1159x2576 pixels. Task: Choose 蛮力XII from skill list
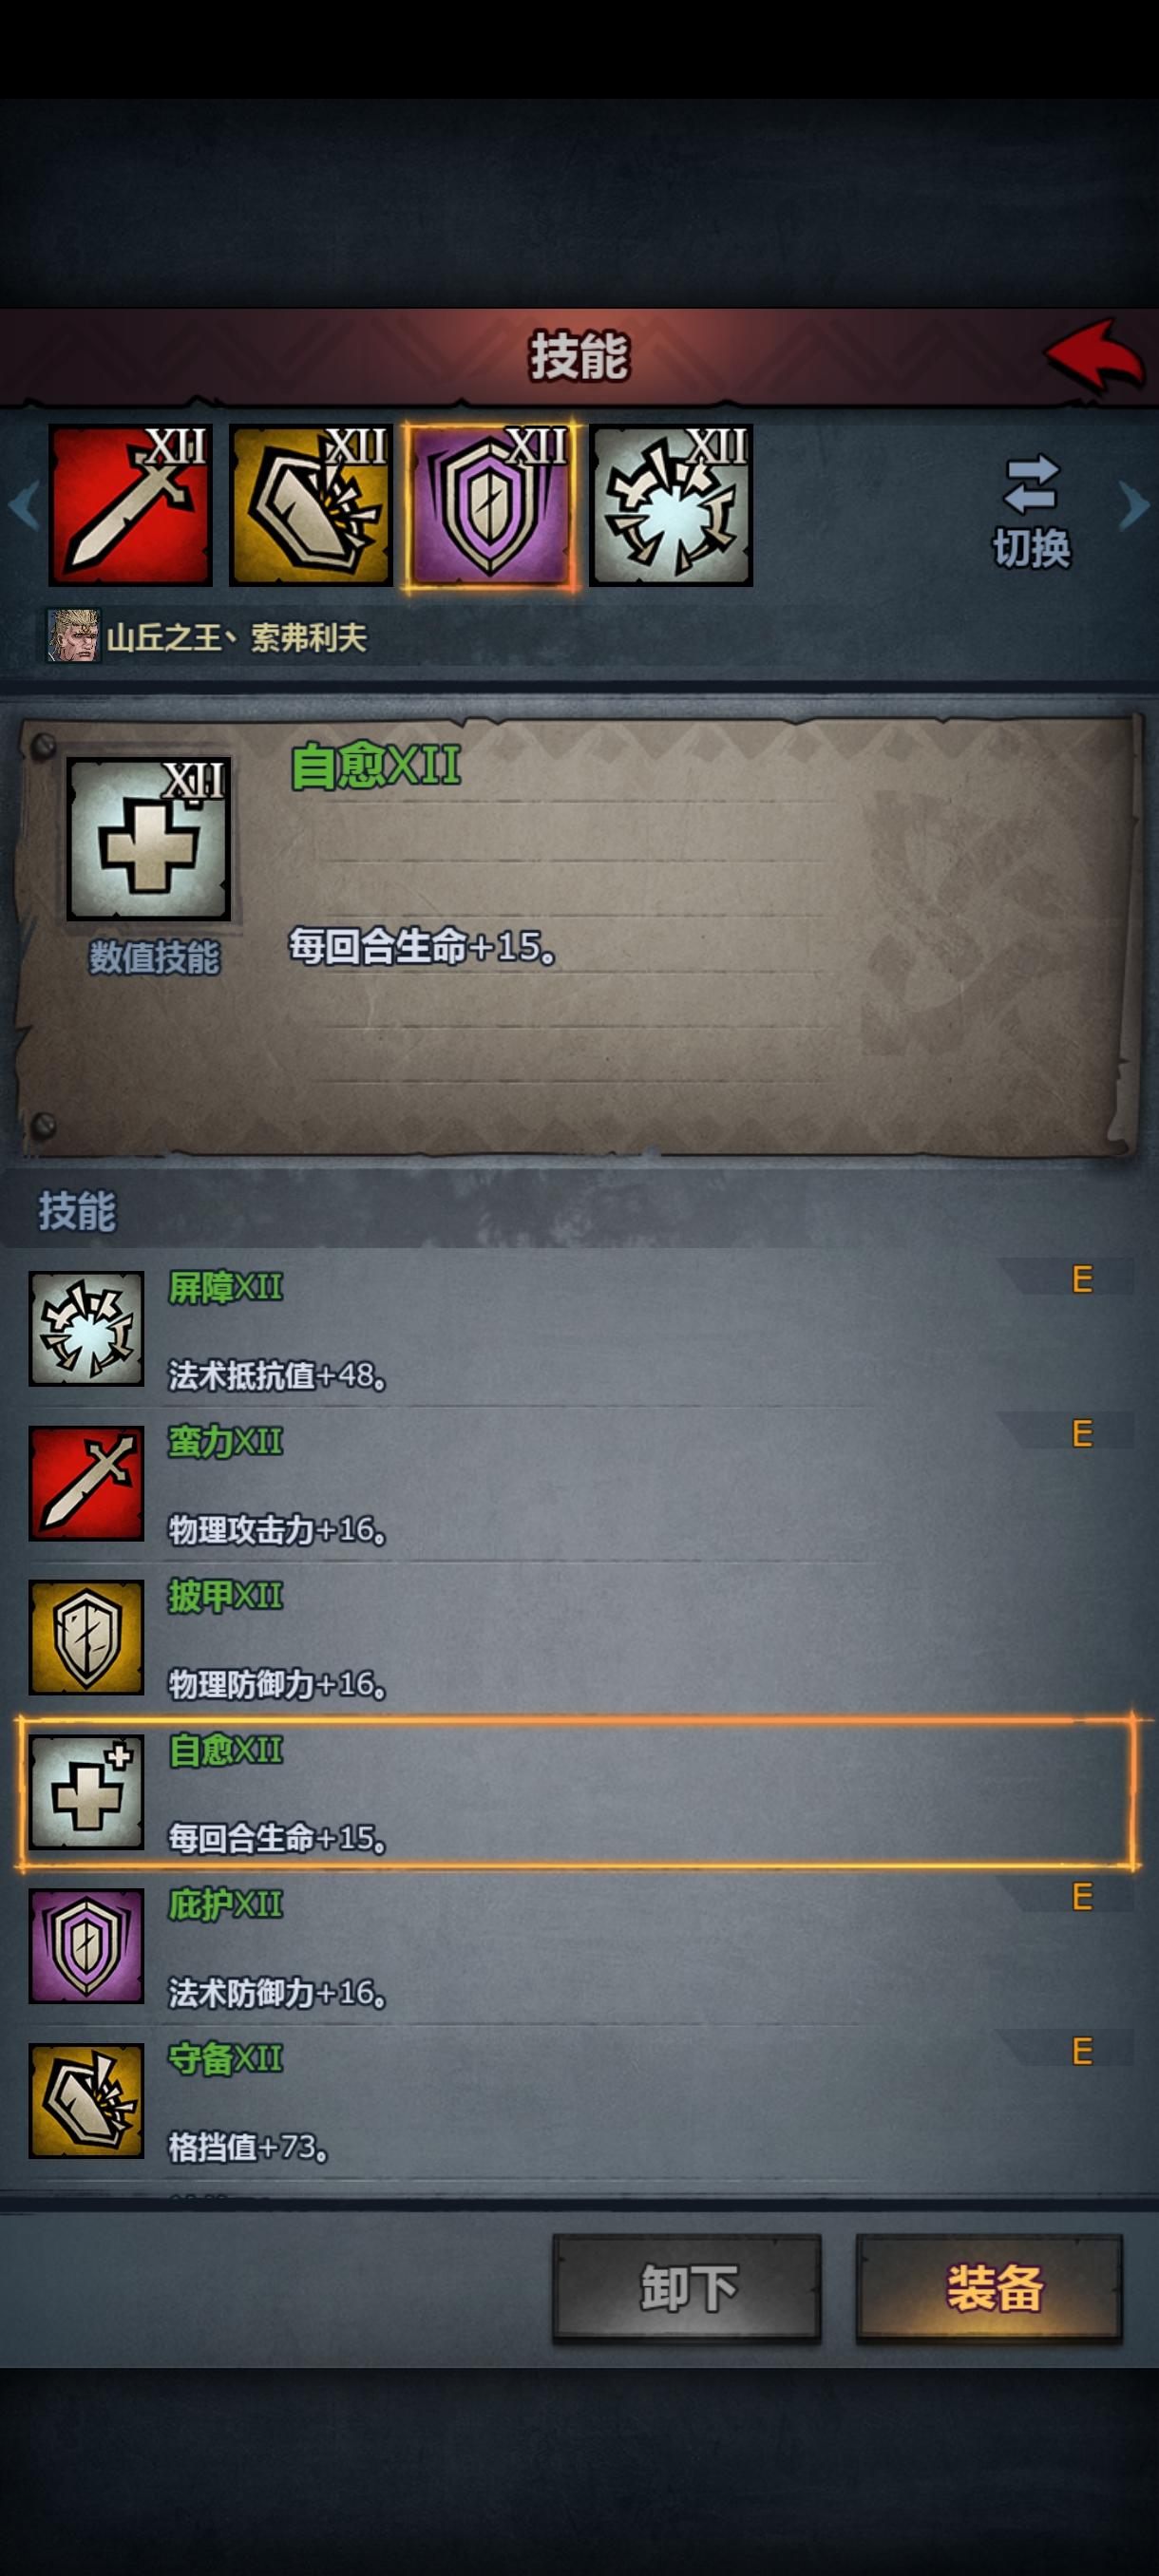click(580, 1484)
